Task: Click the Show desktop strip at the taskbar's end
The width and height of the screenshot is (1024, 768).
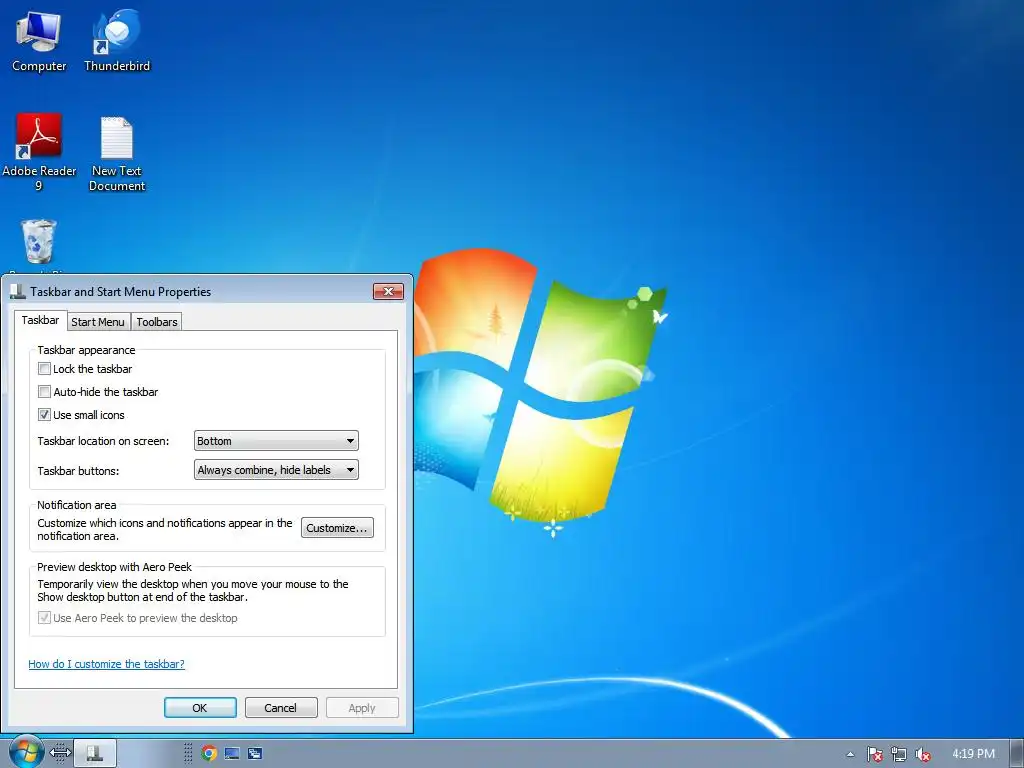Action: point(1017,753)
